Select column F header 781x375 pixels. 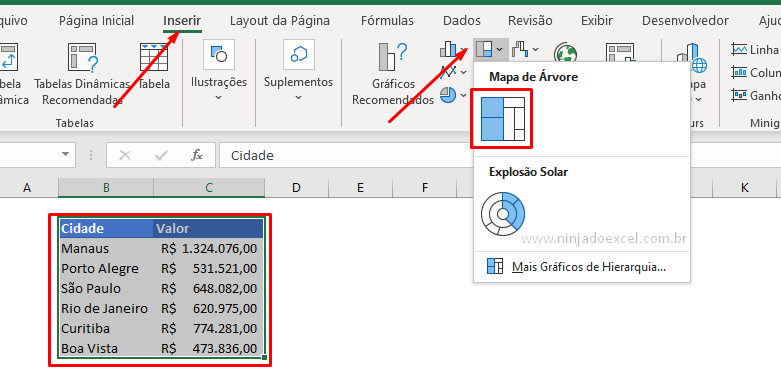424,188
